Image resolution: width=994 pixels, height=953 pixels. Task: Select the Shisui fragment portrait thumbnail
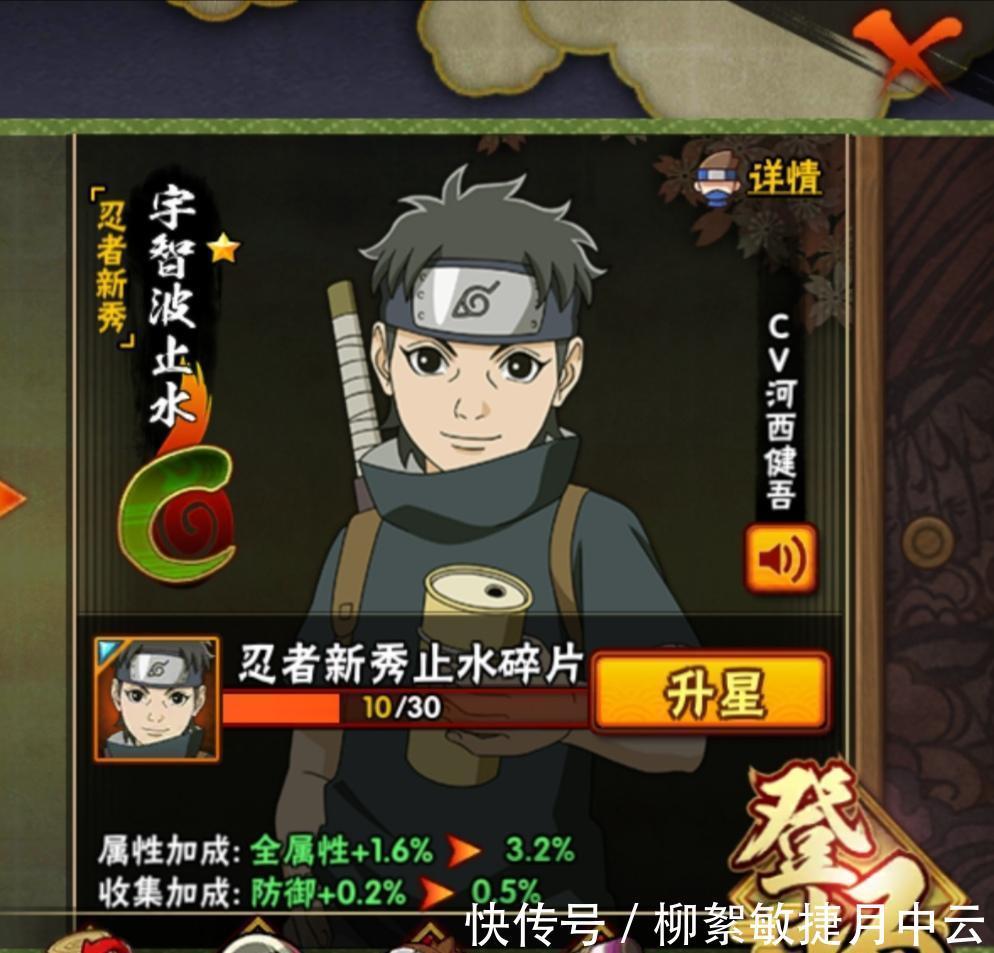pyautogui.click(x=157, y=699)
